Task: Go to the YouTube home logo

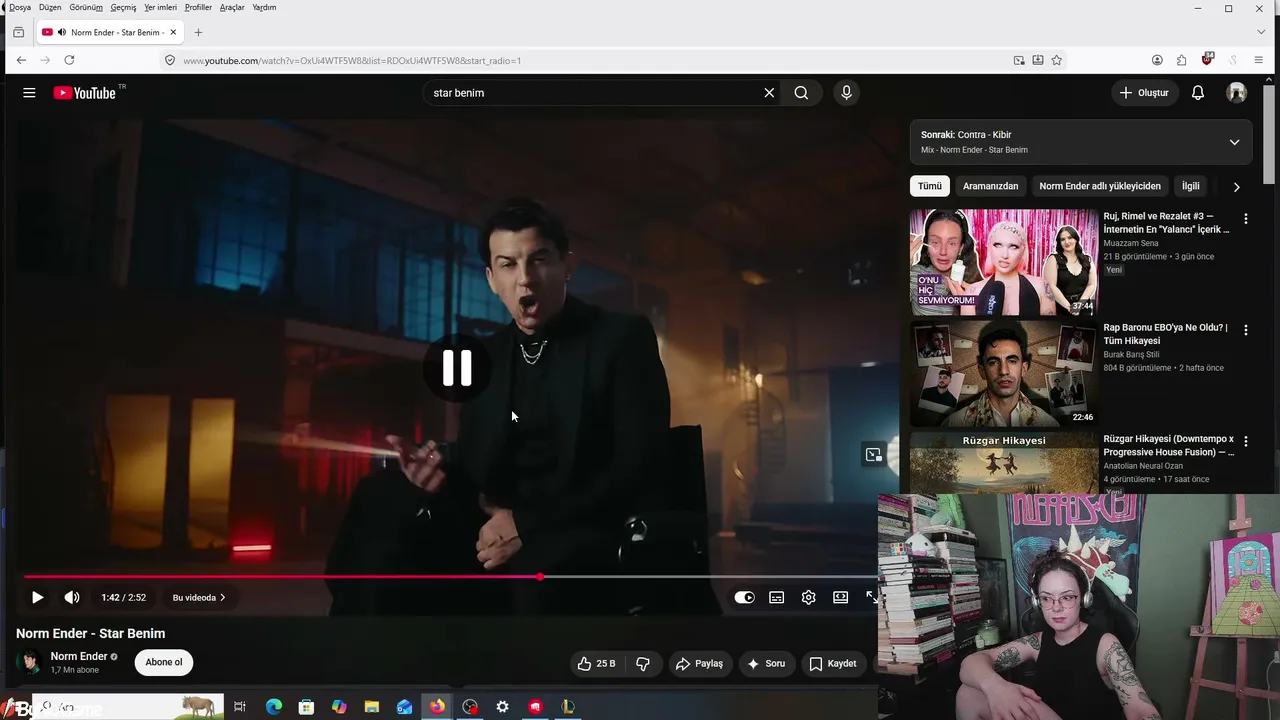Action: (x=85, y=93)
